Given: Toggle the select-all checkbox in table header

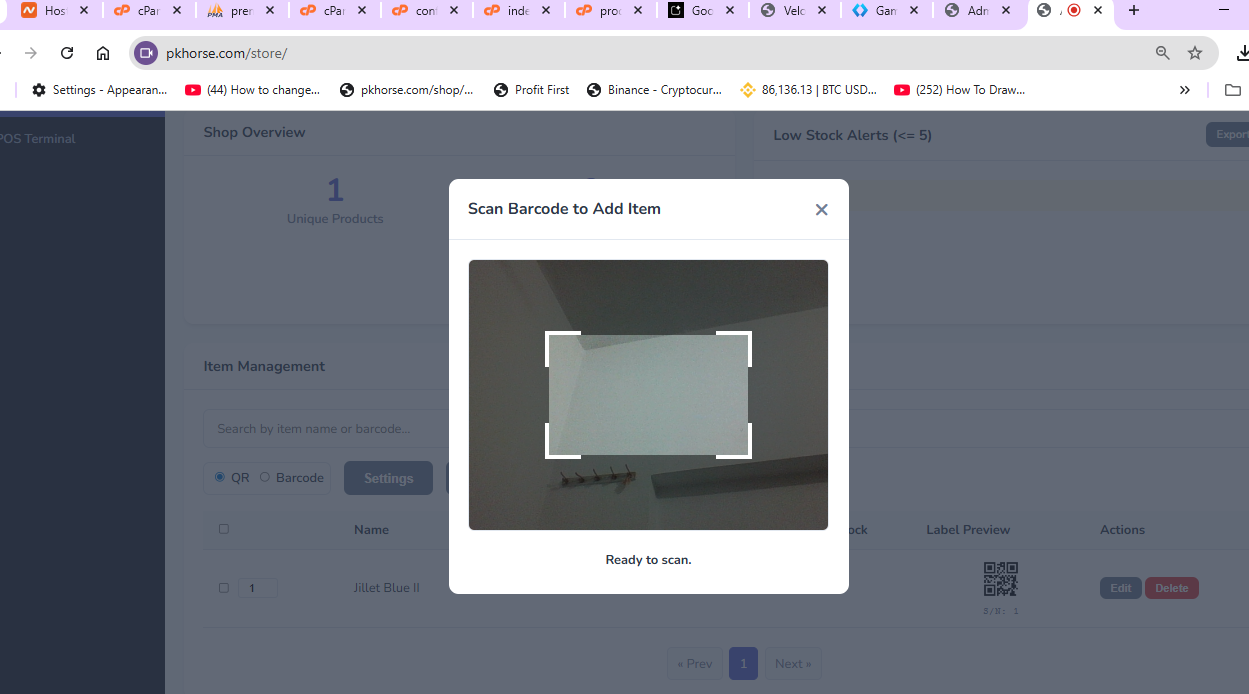Looking at the screenshot, I should 224,529.
